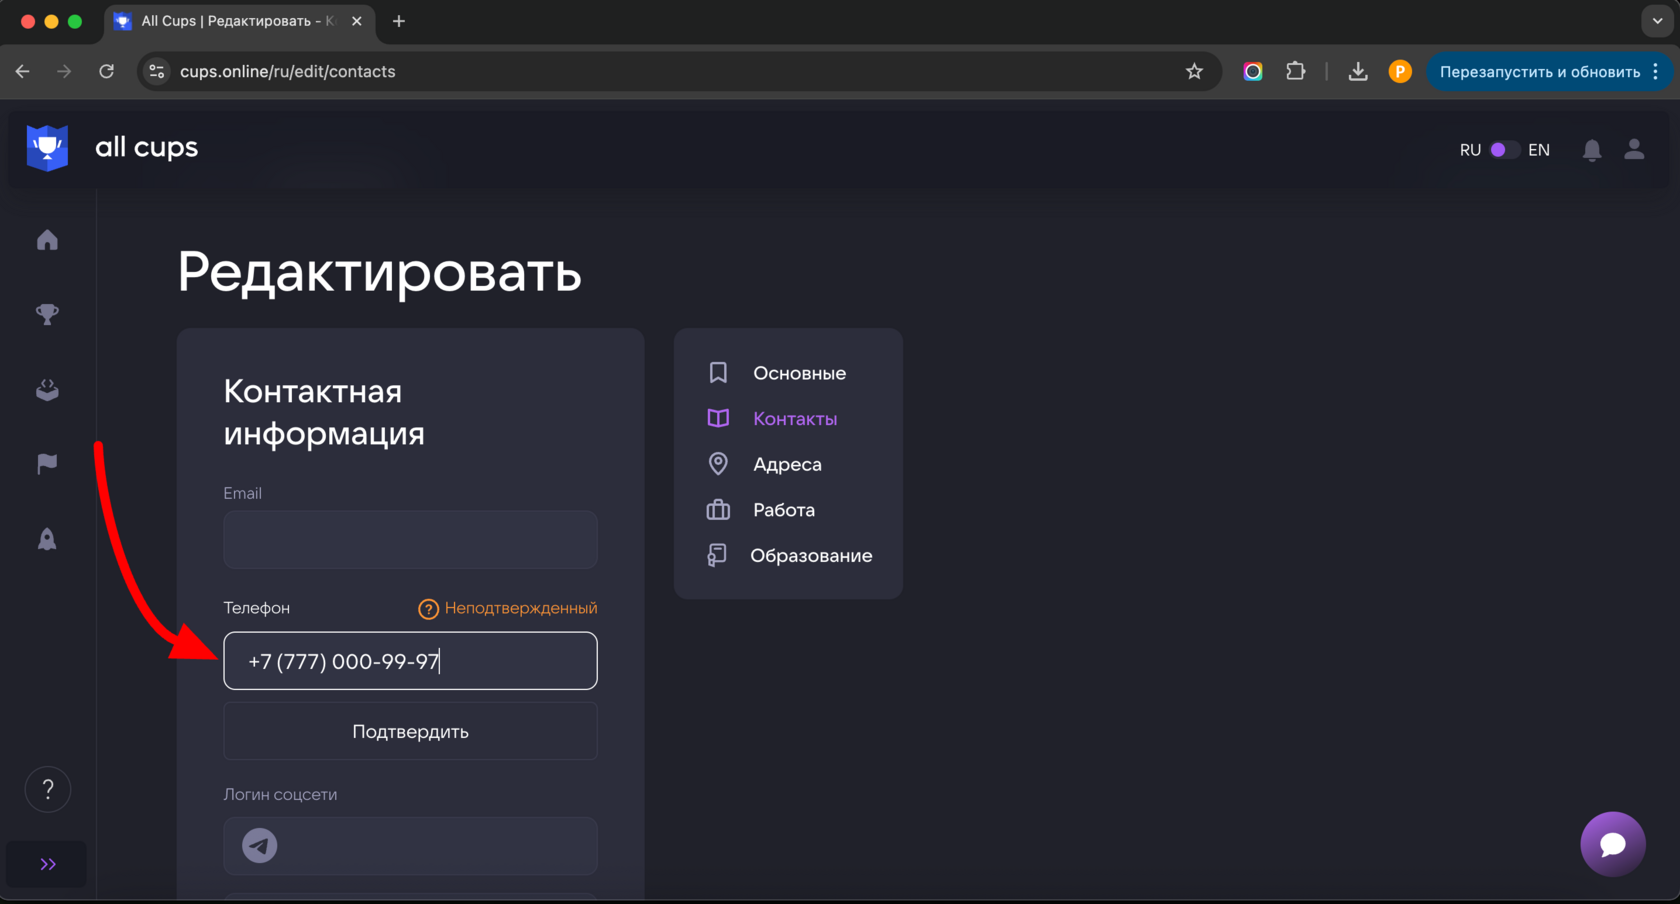
Task: Expand the sidebar with double chevron
Action: (x=47, y=864)
